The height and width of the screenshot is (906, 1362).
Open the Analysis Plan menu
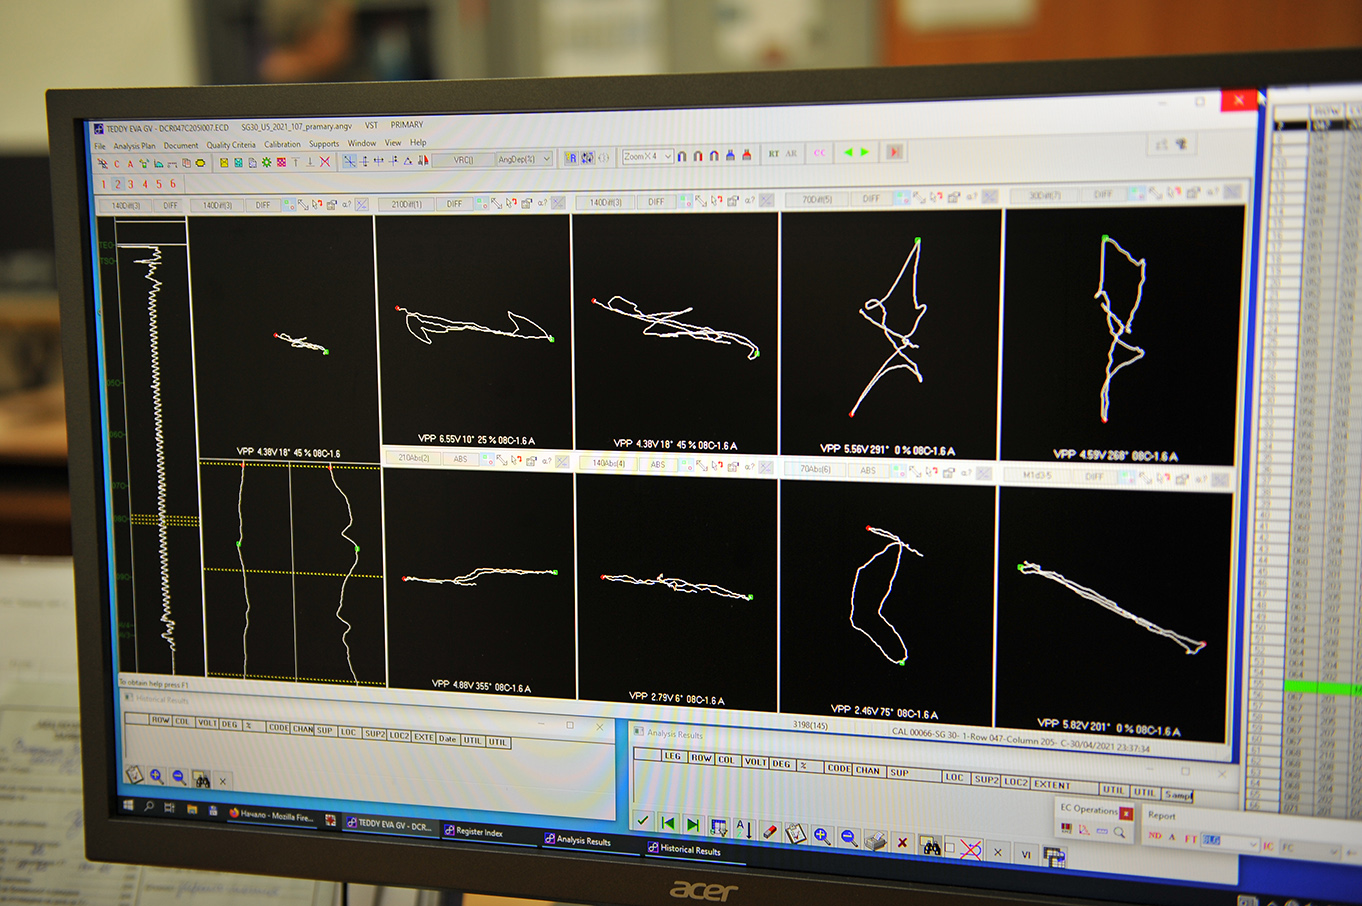coord(134,146)
